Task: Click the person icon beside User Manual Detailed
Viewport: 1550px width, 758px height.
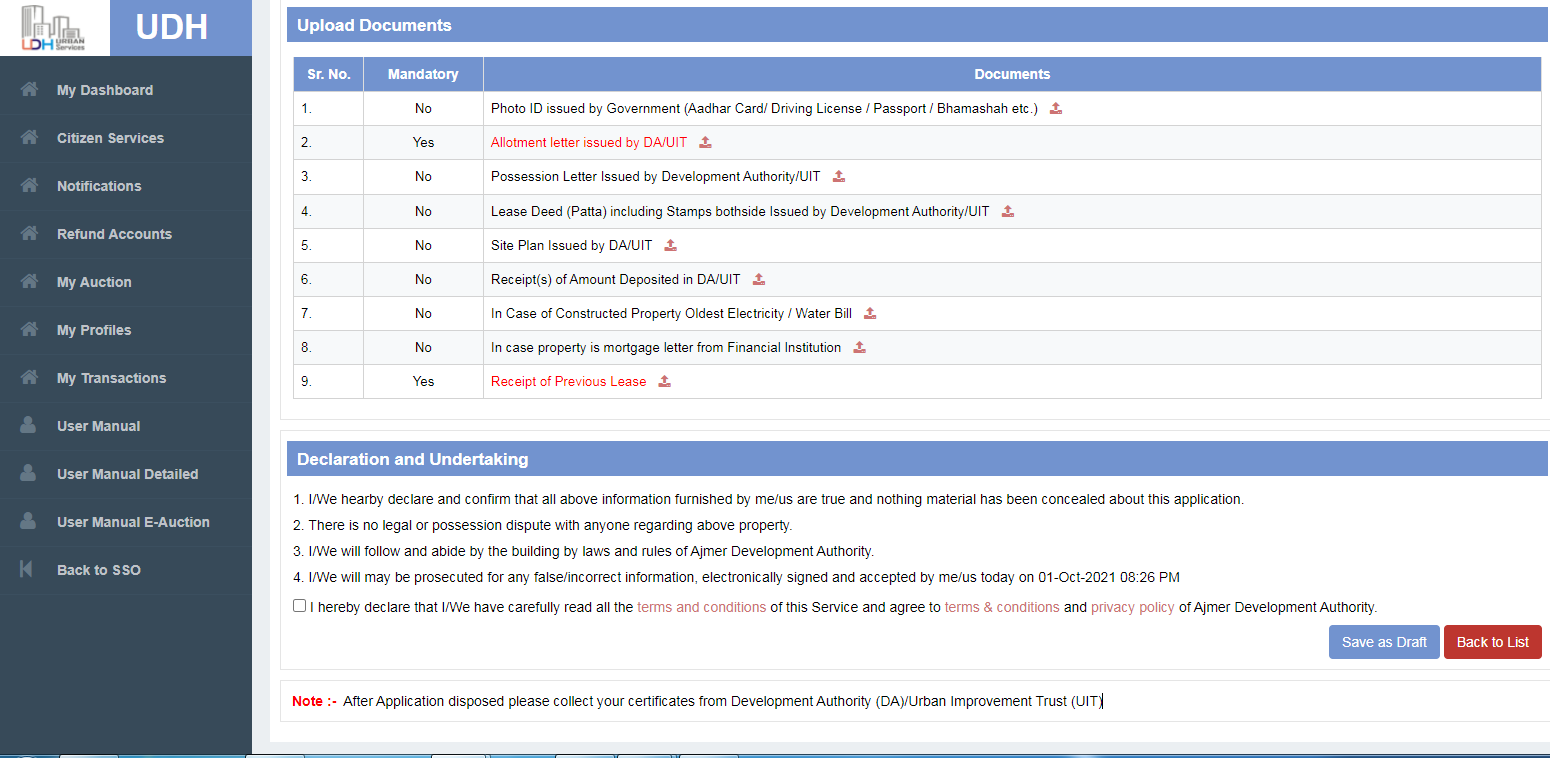Action: 28,473
